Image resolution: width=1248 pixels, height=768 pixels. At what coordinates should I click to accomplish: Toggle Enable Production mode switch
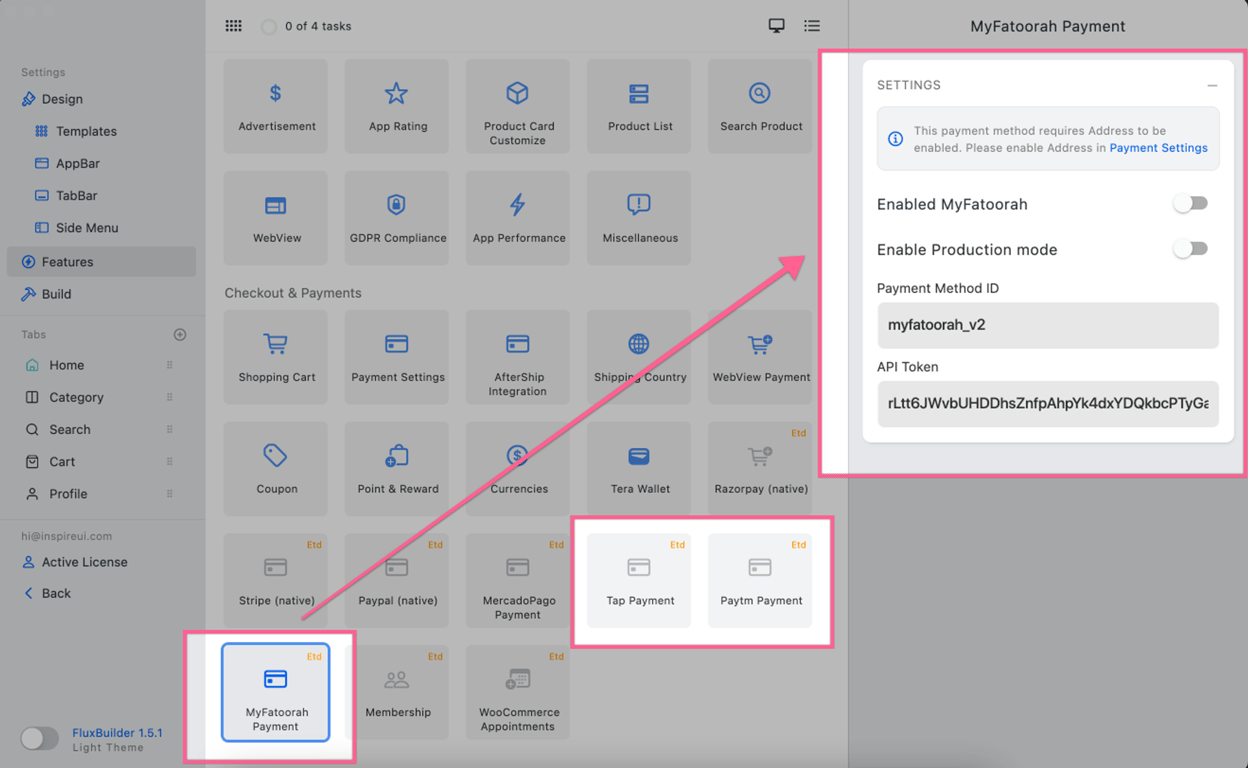[x=1190, y=248]
